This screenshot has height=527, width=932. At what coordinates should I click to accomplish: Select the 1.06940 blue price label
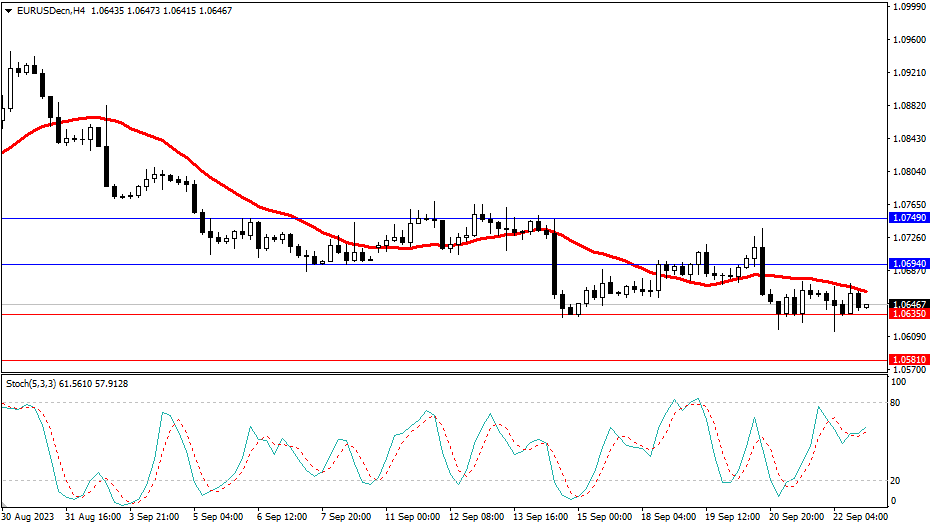click(x=908, y=265)
